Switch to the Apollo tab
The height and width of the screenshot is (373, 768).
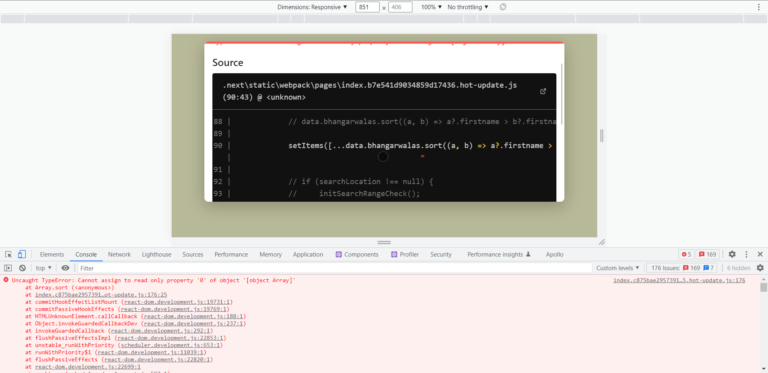coord(554,255)
